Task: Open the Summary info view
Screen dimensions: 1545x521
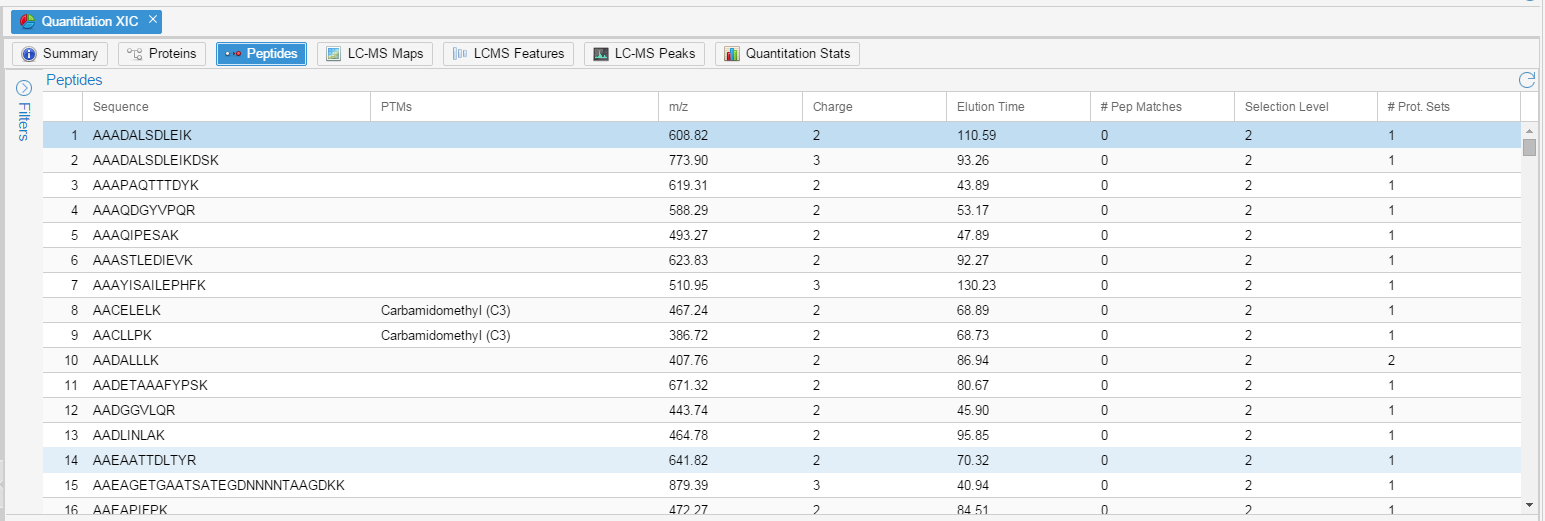Action: tap(60, 54)
